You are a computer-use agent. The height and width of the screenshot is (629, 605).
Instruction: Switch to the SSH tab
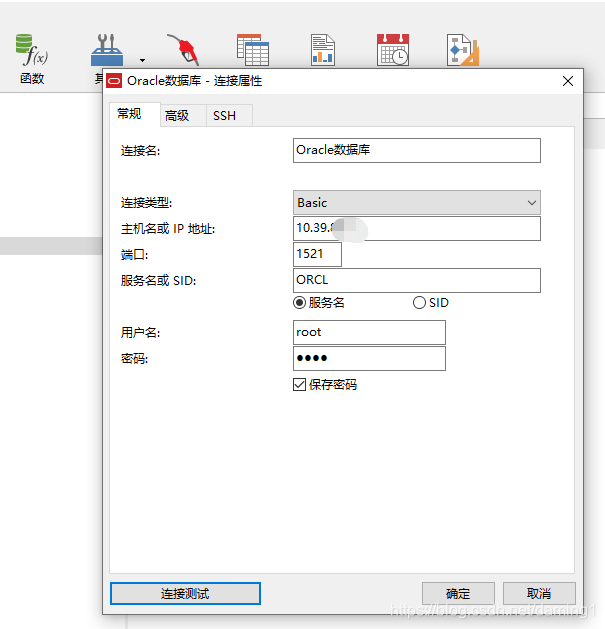[229, 116]
